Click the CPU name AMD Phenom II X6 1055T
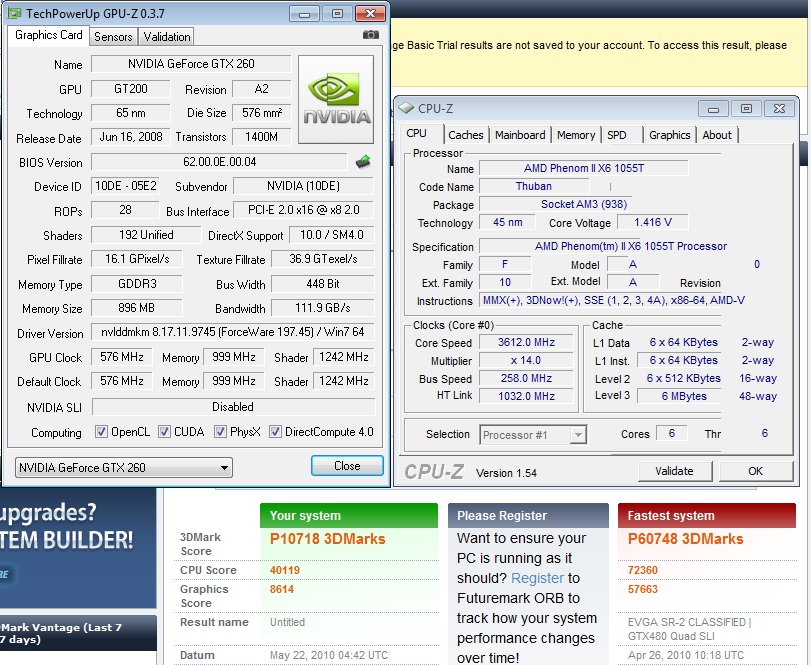Image resolution: width=811 pixels, height=665 pixels. (x=584, y=168)
